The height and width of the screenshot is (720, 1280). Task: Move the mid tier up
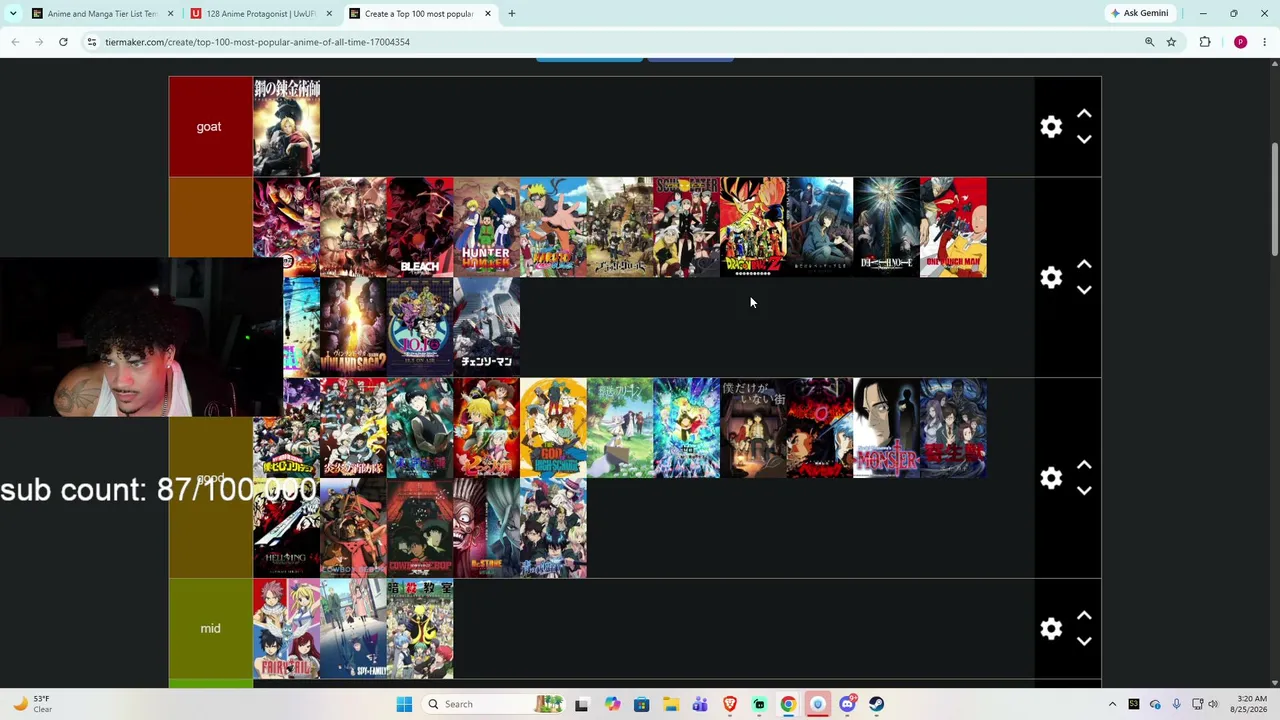tap(1084, 616)
